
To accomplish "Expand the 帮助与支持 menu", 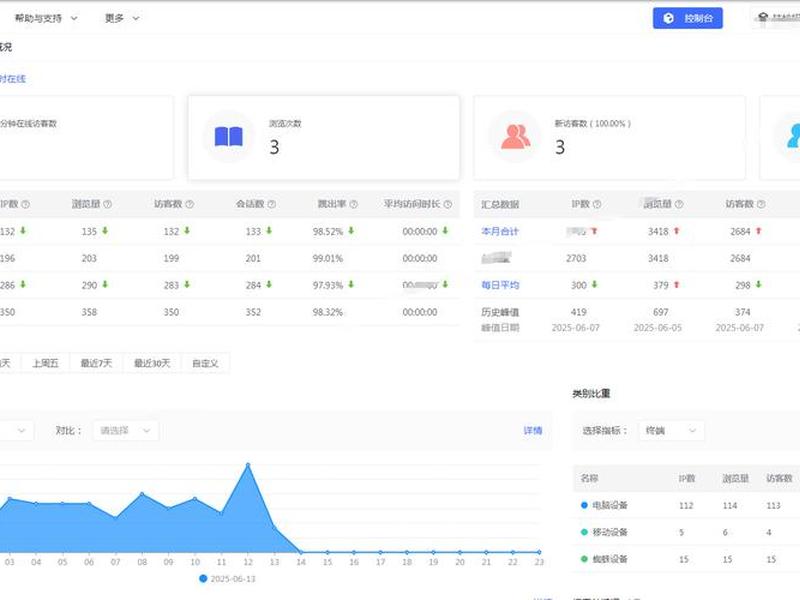I will pos(46,18).
